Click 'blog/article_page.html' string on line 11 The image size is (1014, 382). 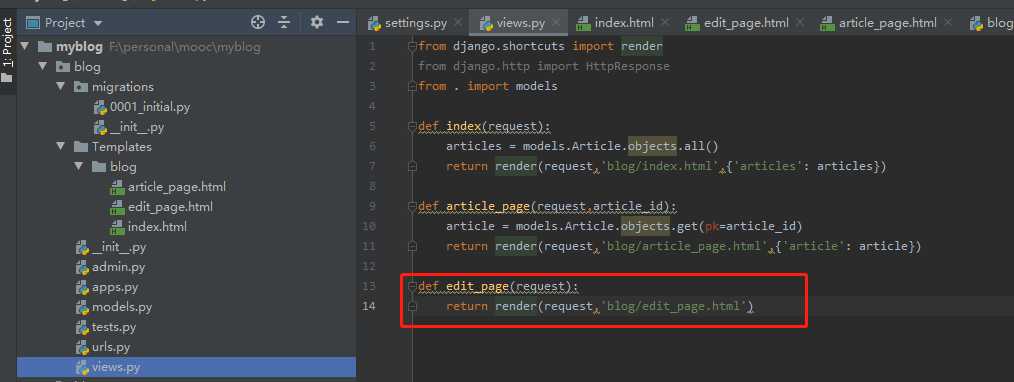coord(684,246)
